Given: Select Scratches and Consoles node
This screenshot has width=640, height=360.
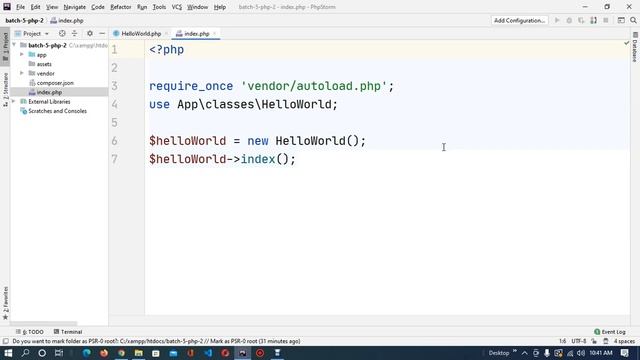Looking at the screenshot, I should point(58,111).
